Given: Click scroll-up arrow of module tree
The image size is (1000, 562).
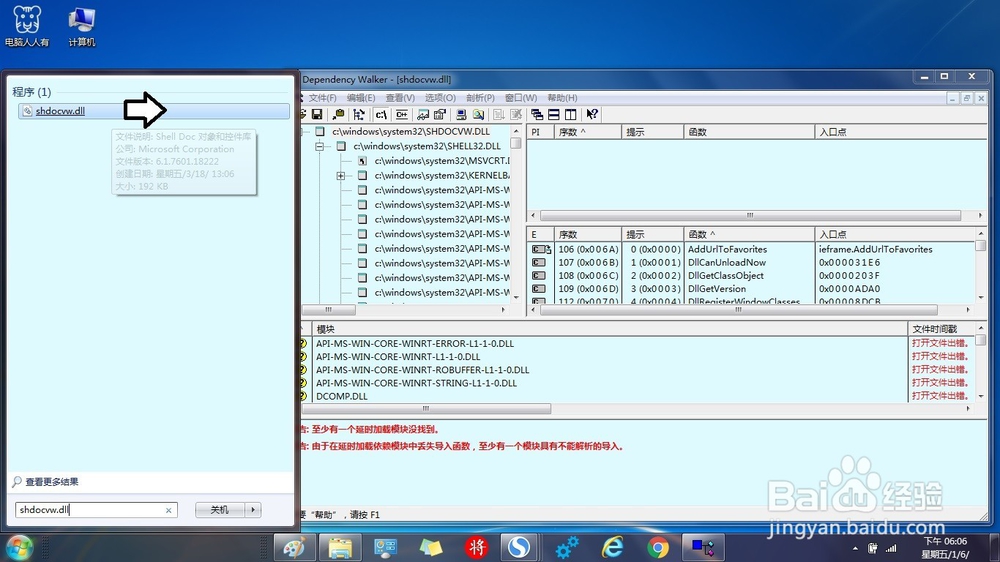Looking at the screenshot, I should click(516, 131).
